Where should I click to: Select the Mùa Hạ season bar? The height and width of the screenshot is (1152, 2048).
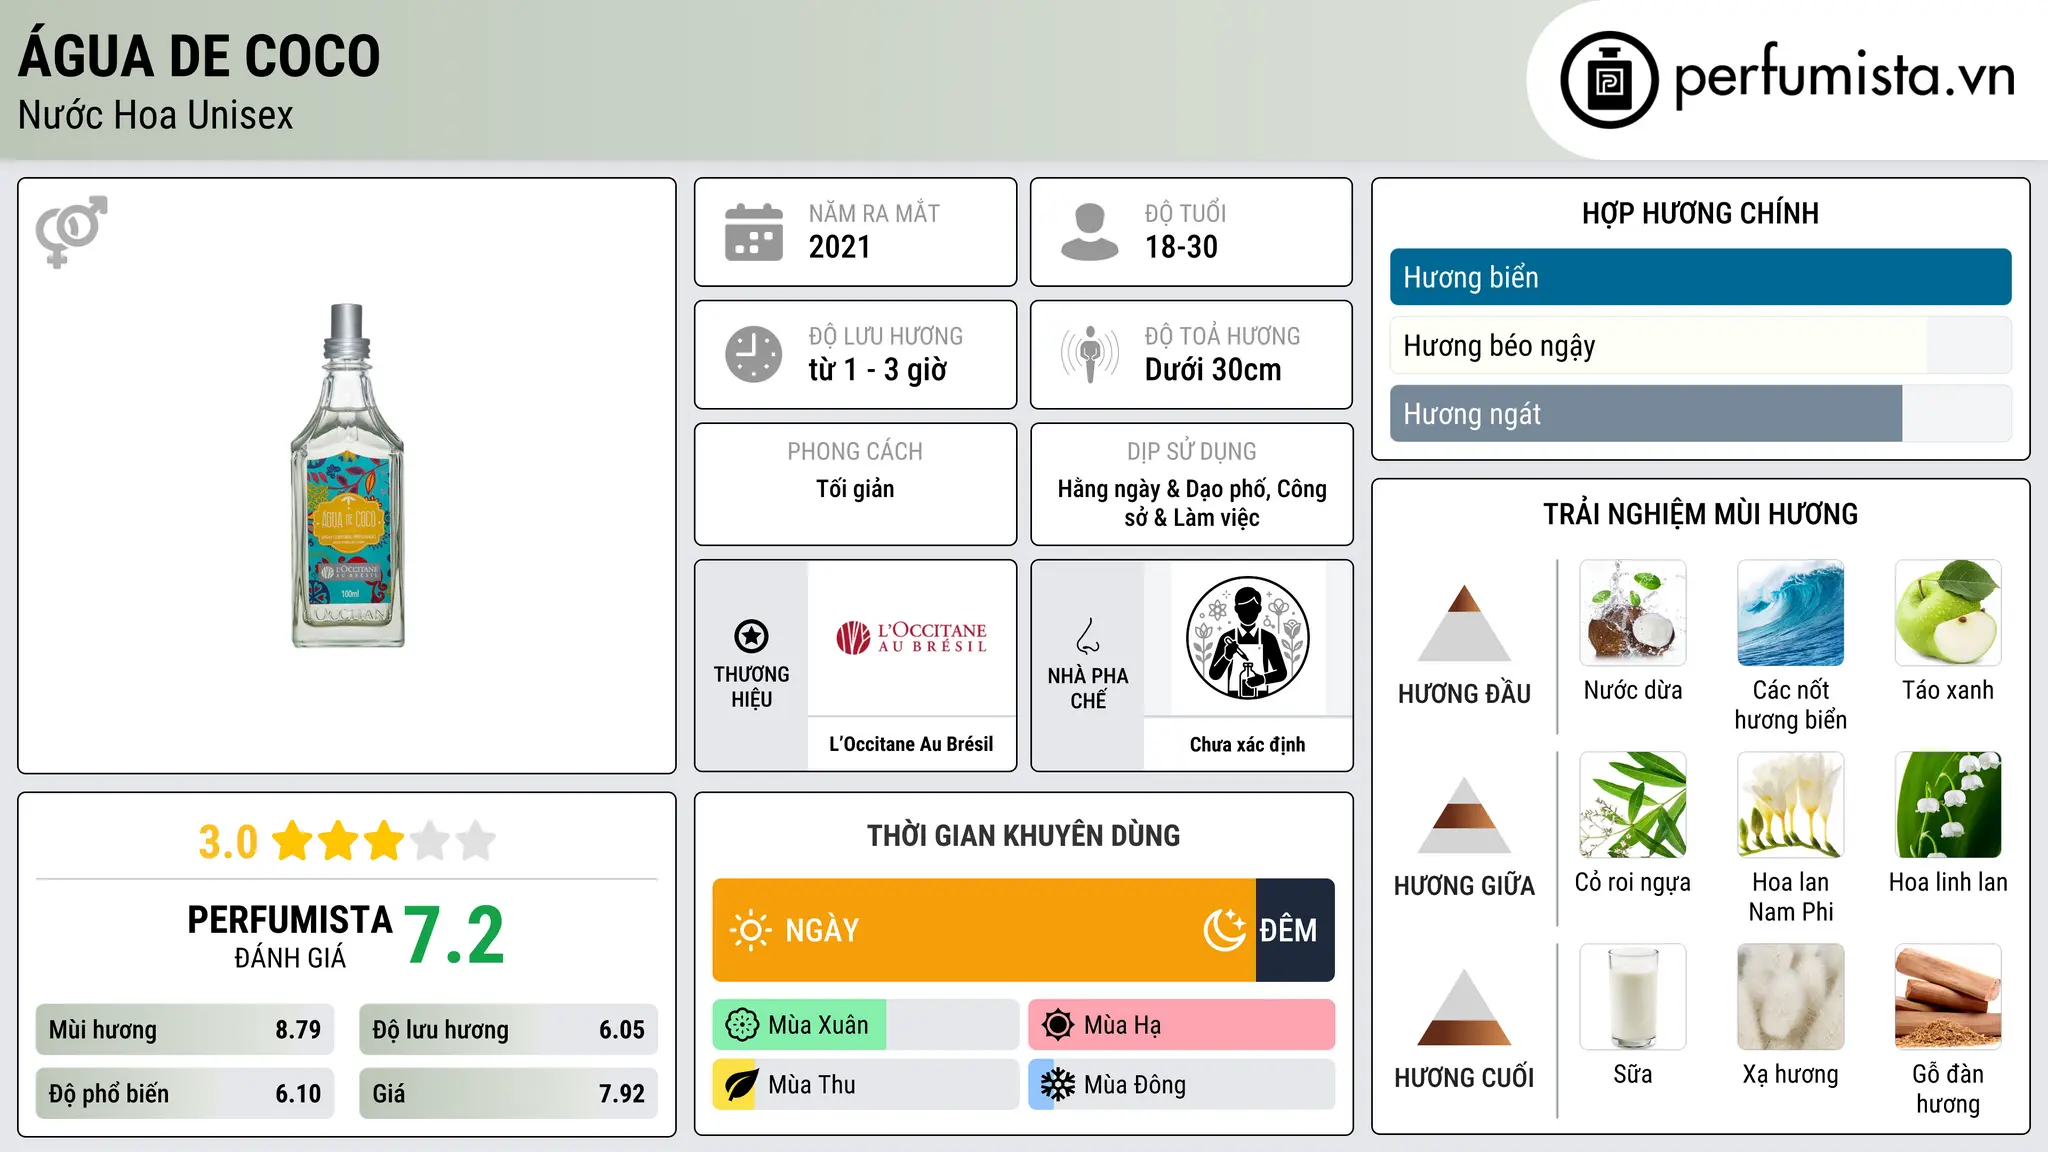pyautogui.click(x=1181, y=1025)
